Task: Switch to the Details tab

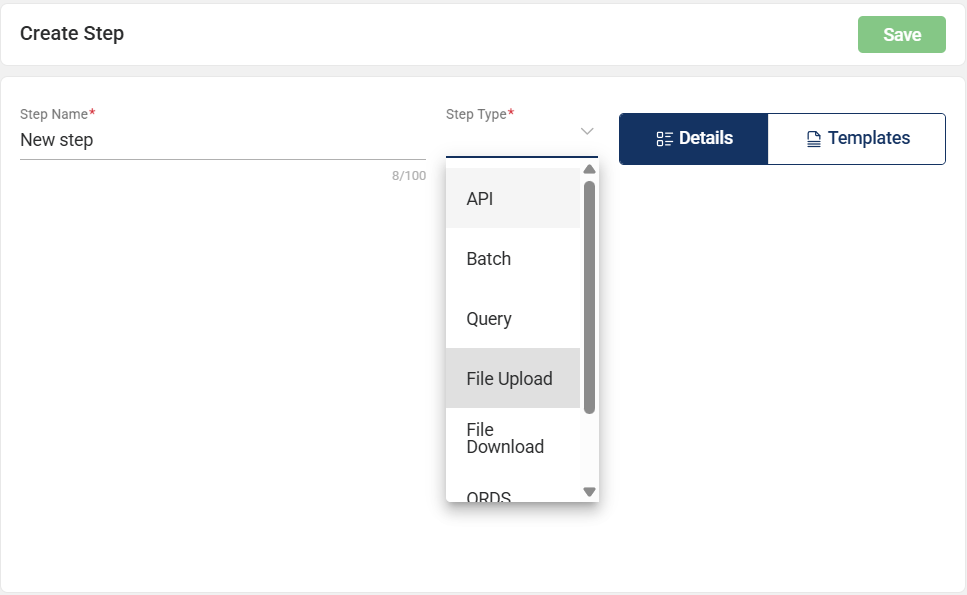Action: click(x=694, y=138)
